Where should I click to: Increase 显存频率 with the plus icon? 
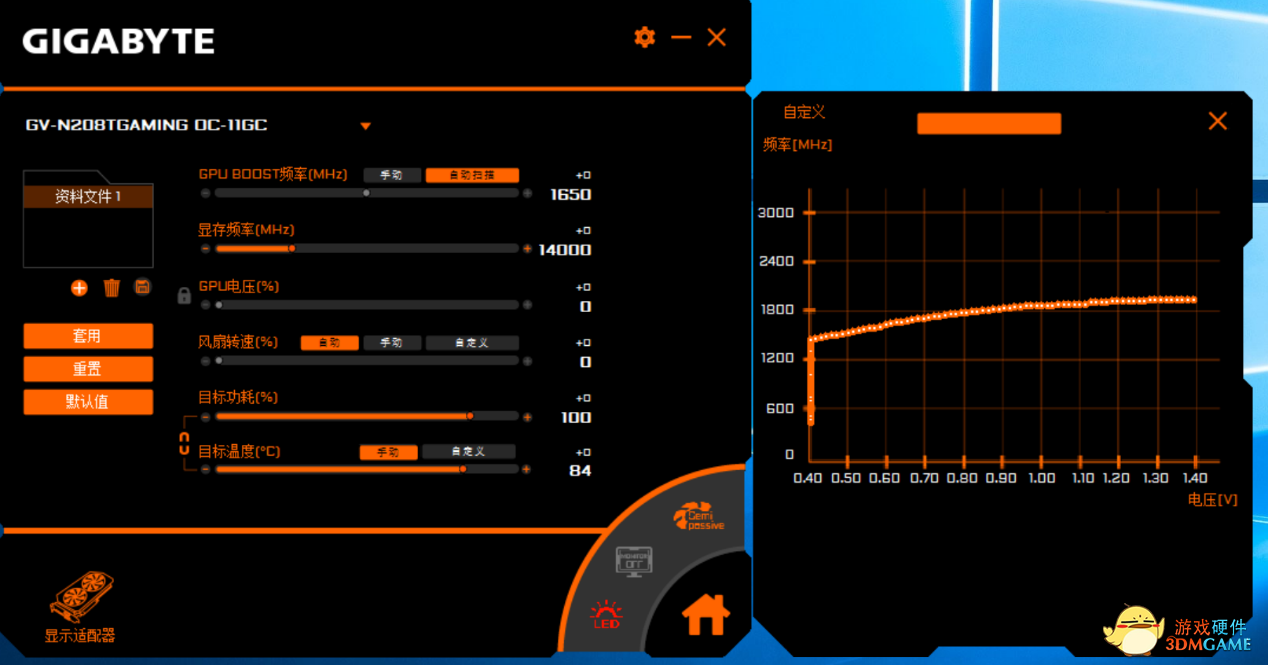[x=527, y=248]
